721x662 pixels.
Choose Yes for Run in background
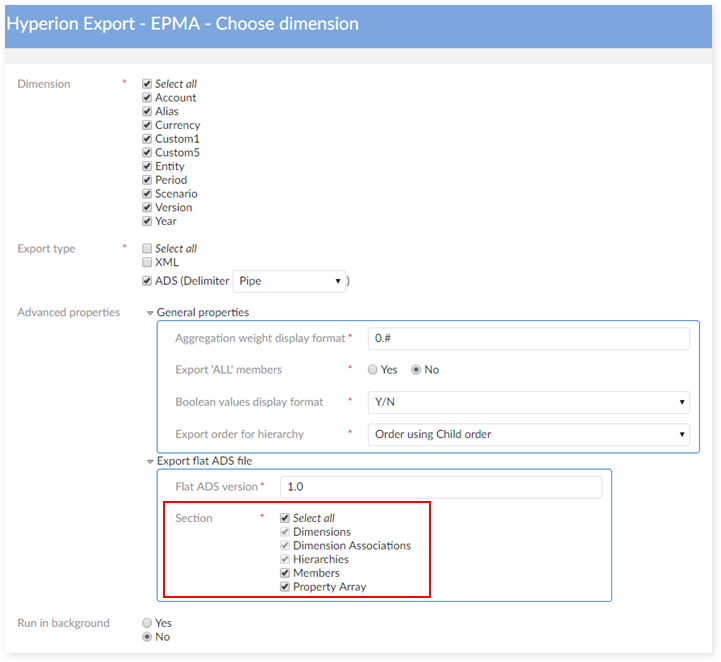tap(147, 623)
